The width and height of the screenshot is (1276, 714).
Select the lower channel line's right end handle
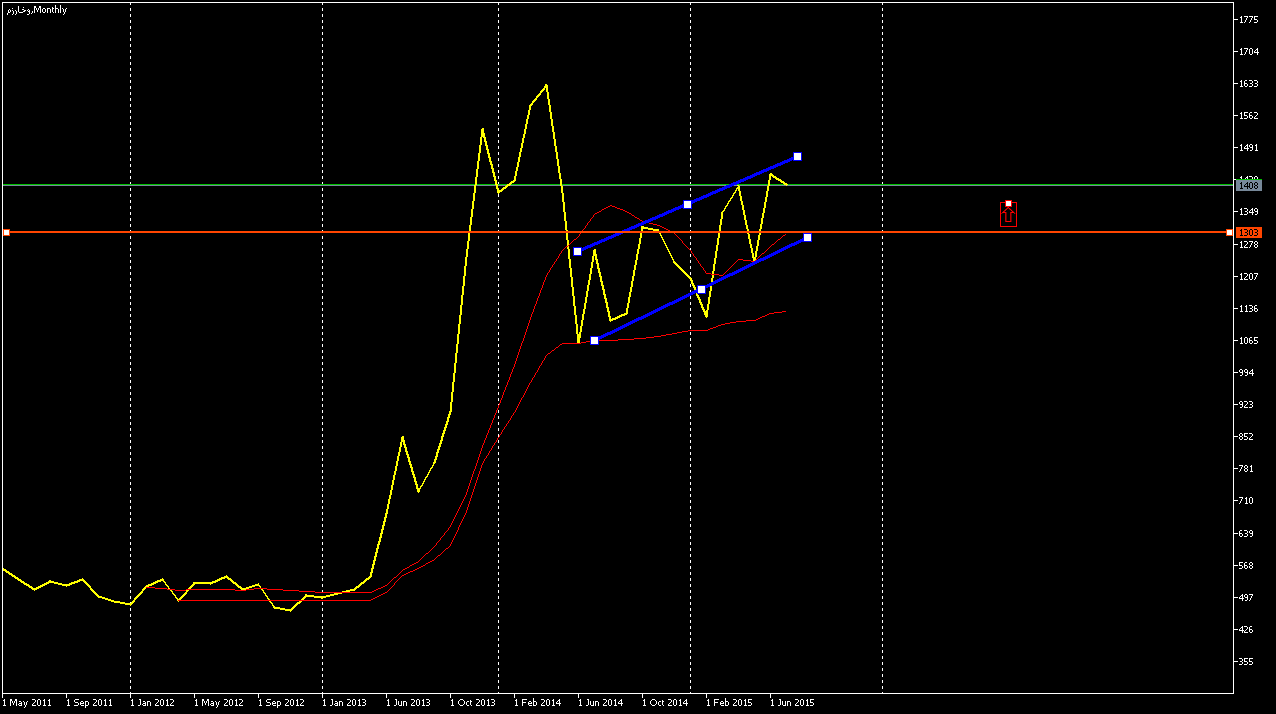pyautogui.click(x=807, y=237)
